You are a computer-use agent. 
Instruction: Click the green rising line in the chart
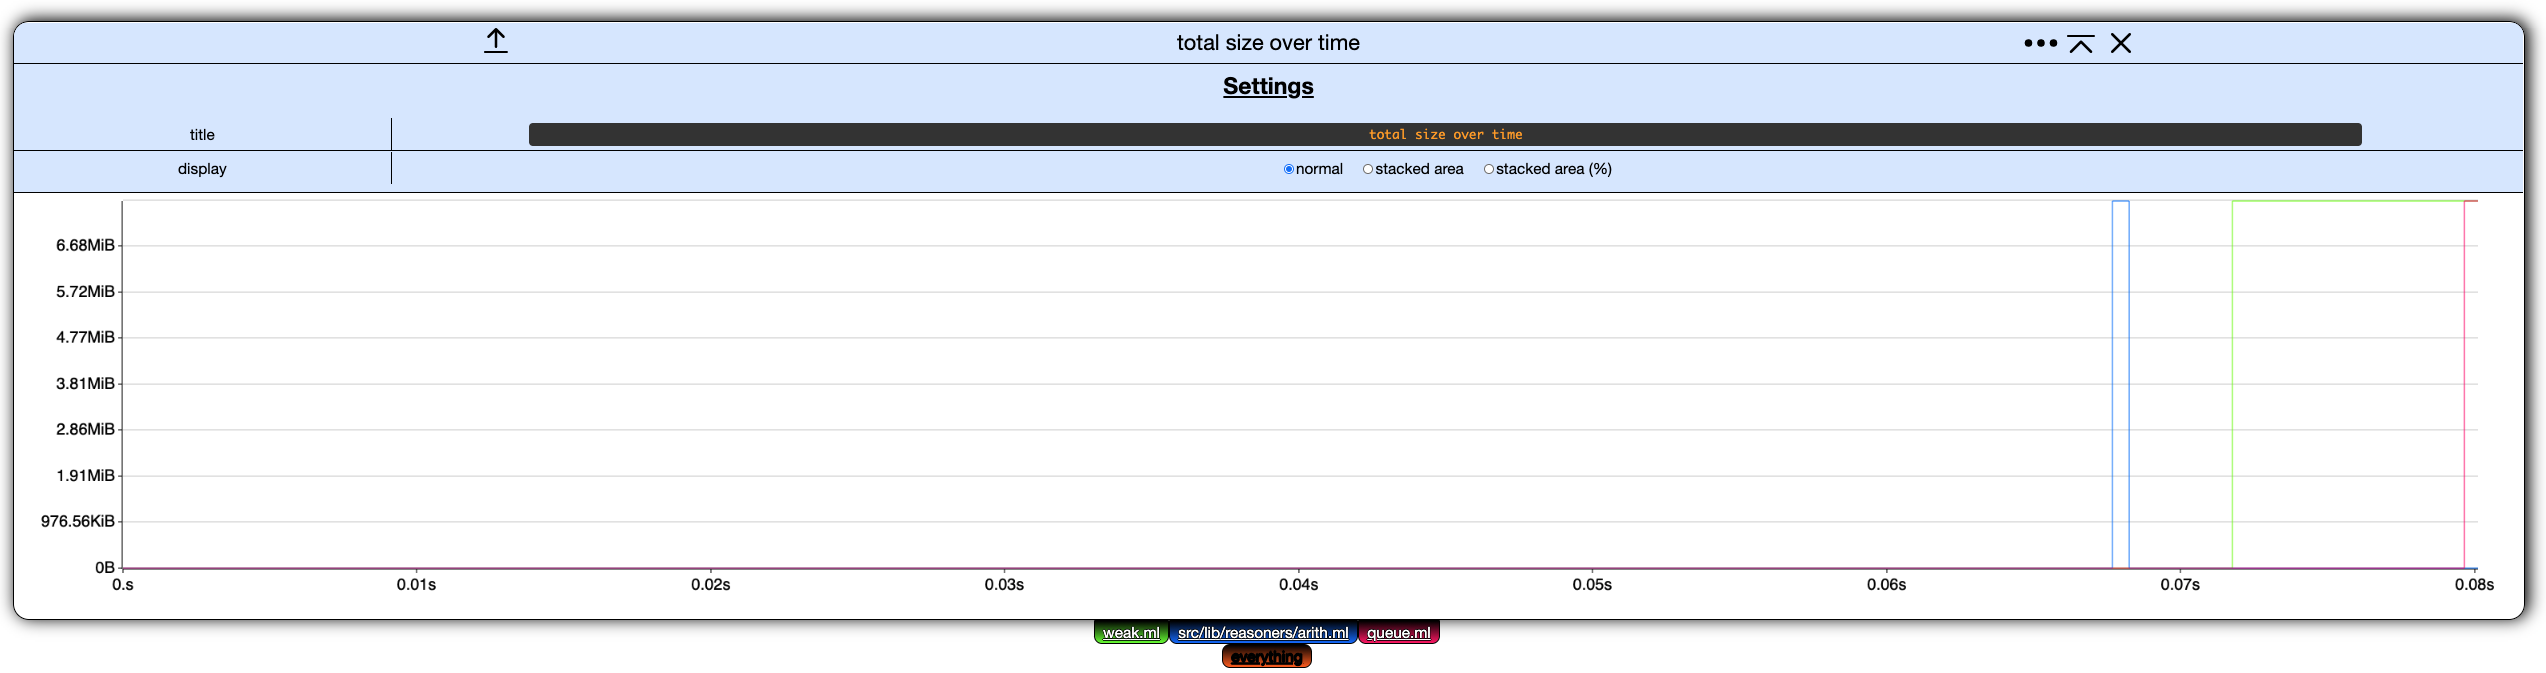[2233, 385]
